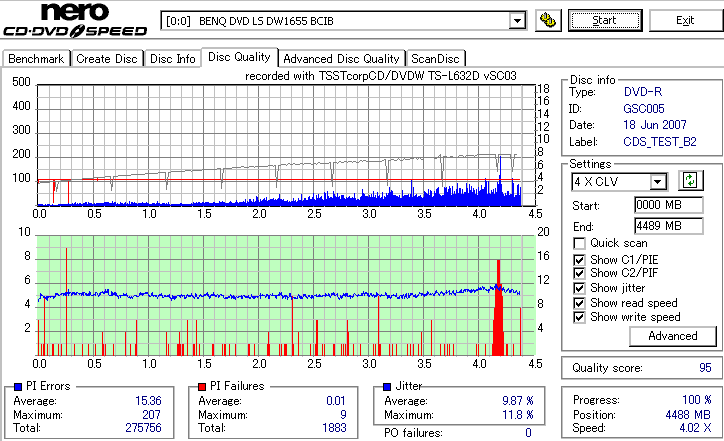Click PI Errors maximum value 207

pyautogui.click(x=151, y=415)
